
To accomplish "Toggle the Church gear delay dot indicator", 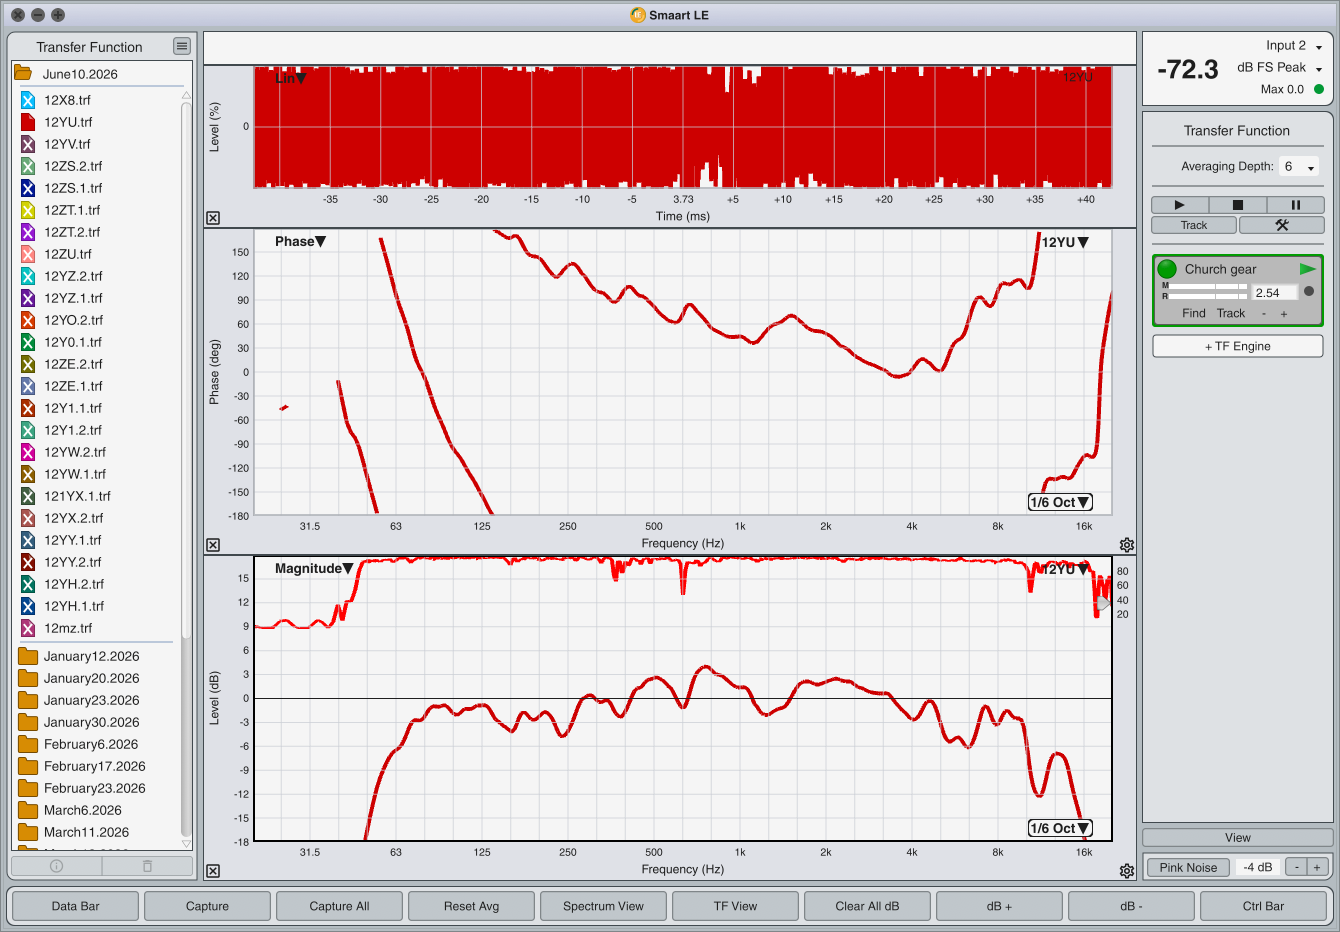I will click(1309, 292).
